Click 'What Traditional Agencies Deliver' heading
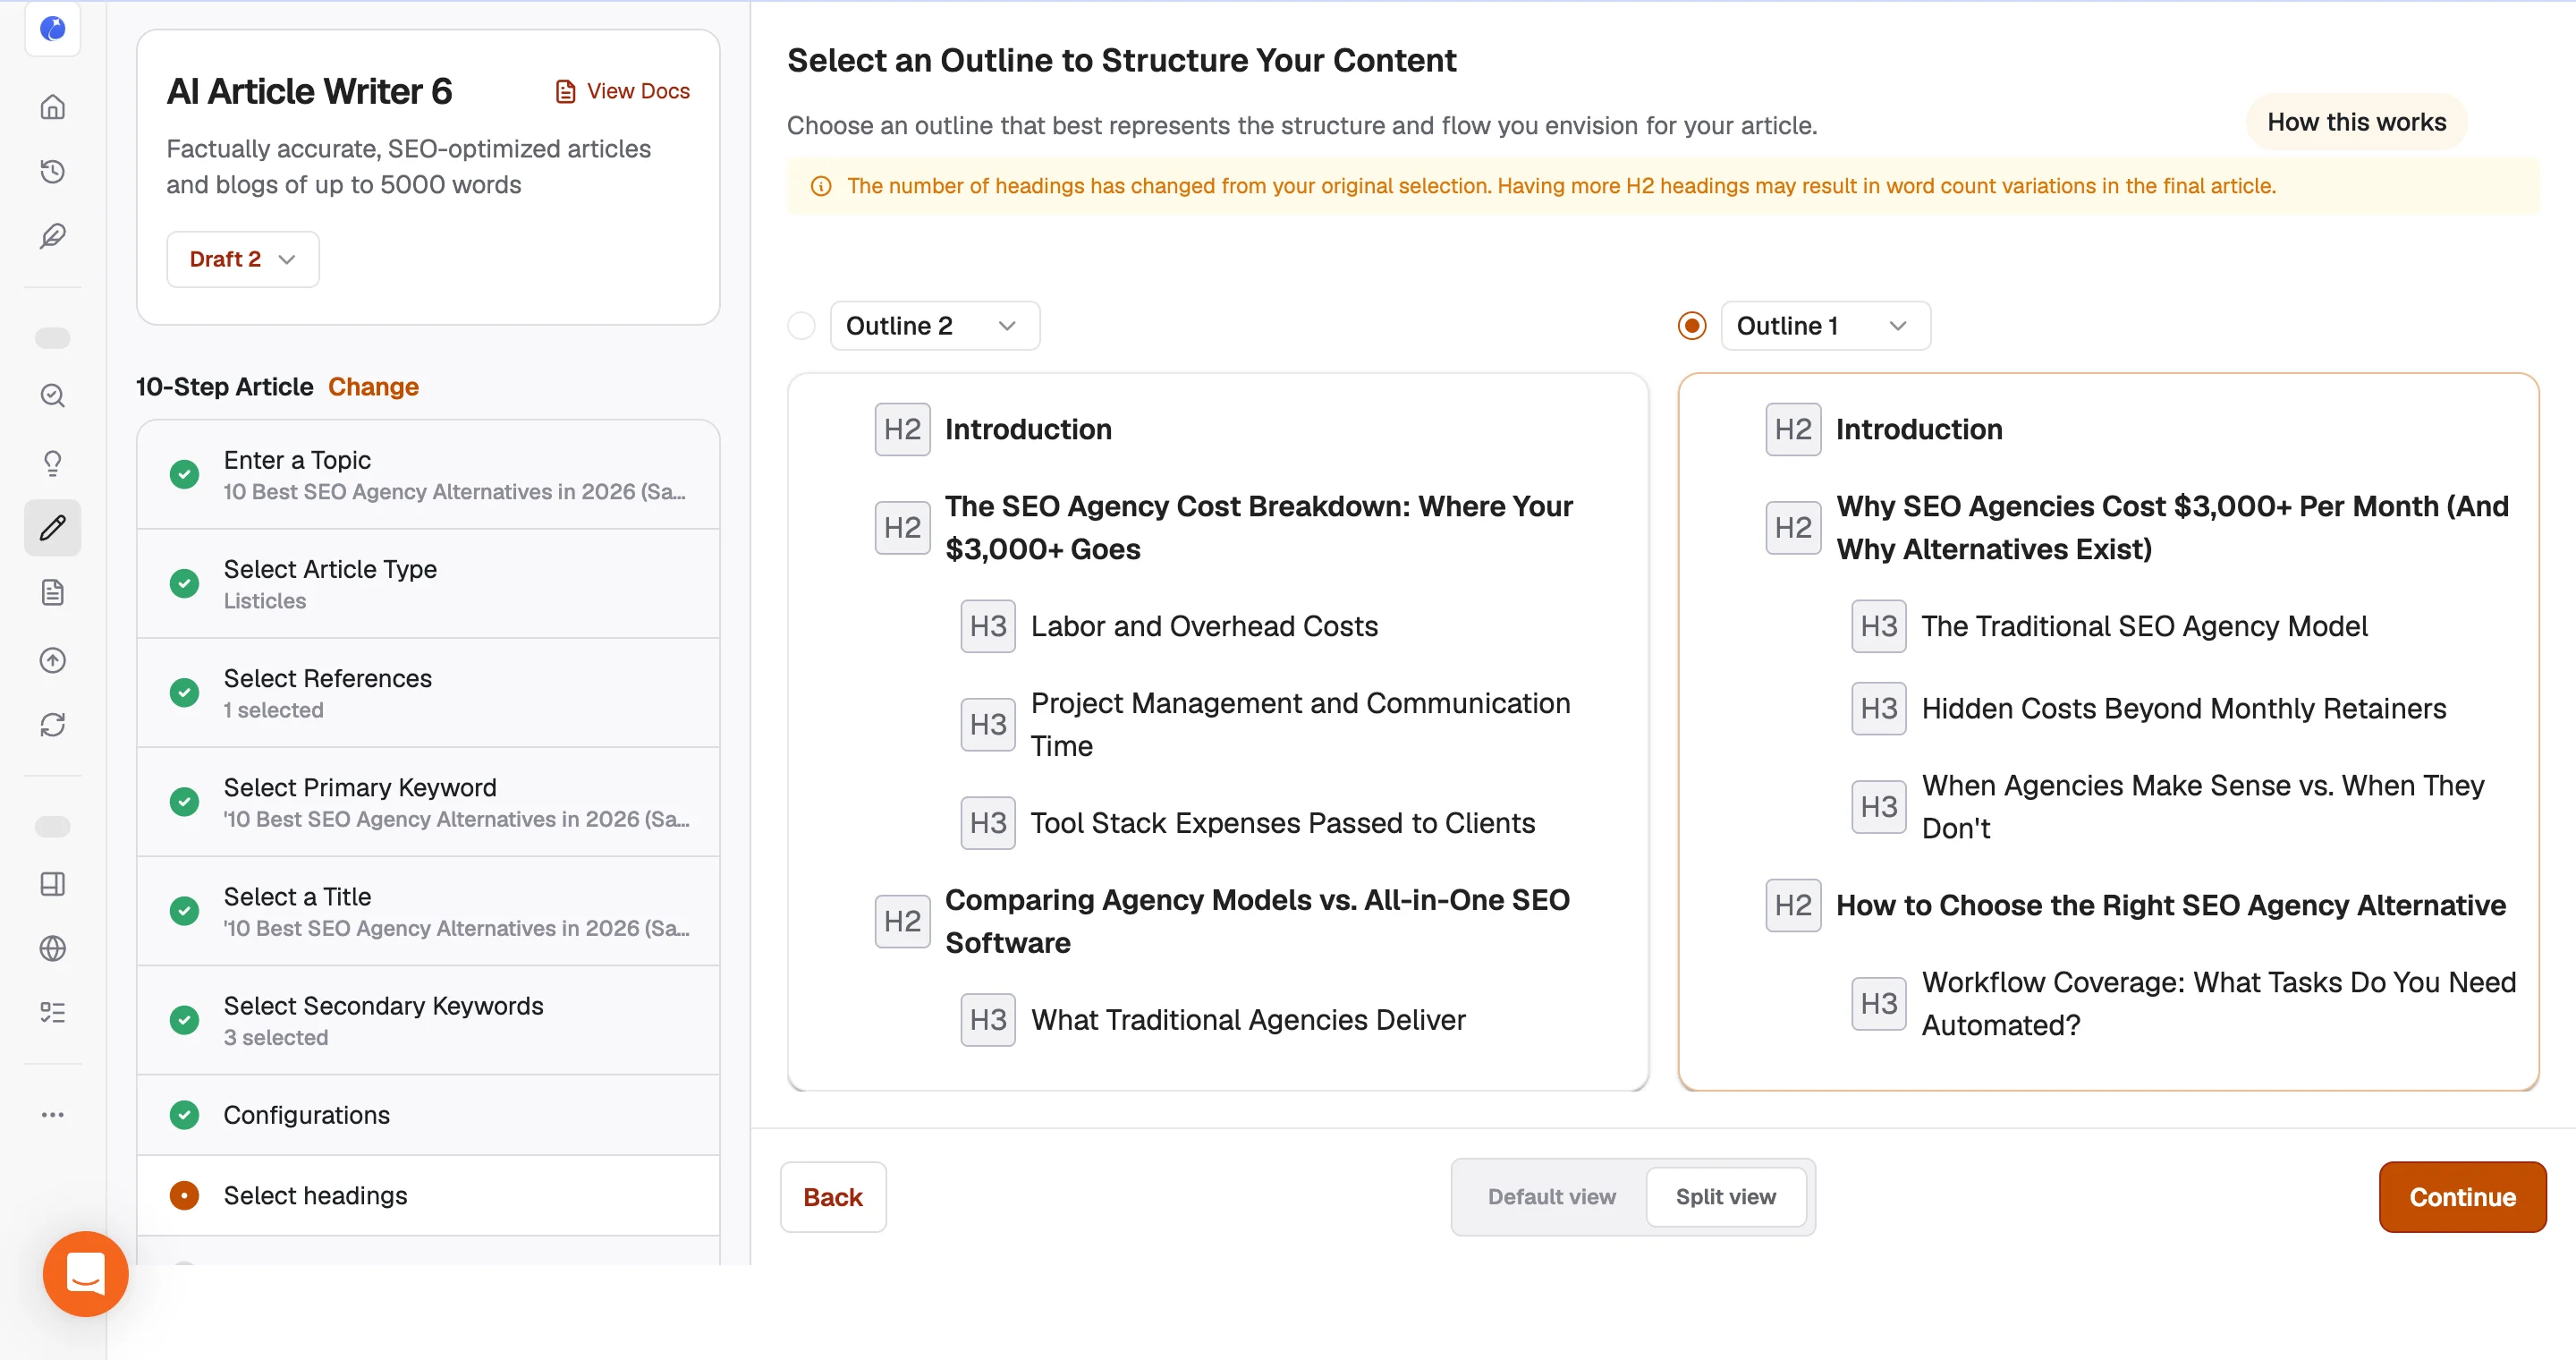2576x1360 pixels. click(1248, 1020)
